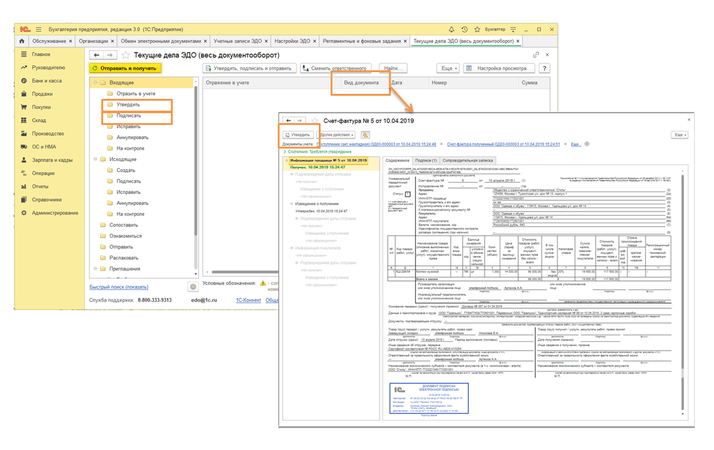This screenshot has width=714, height=450.
Task: Click Утвердить button in invoice window
Action: 299,134
